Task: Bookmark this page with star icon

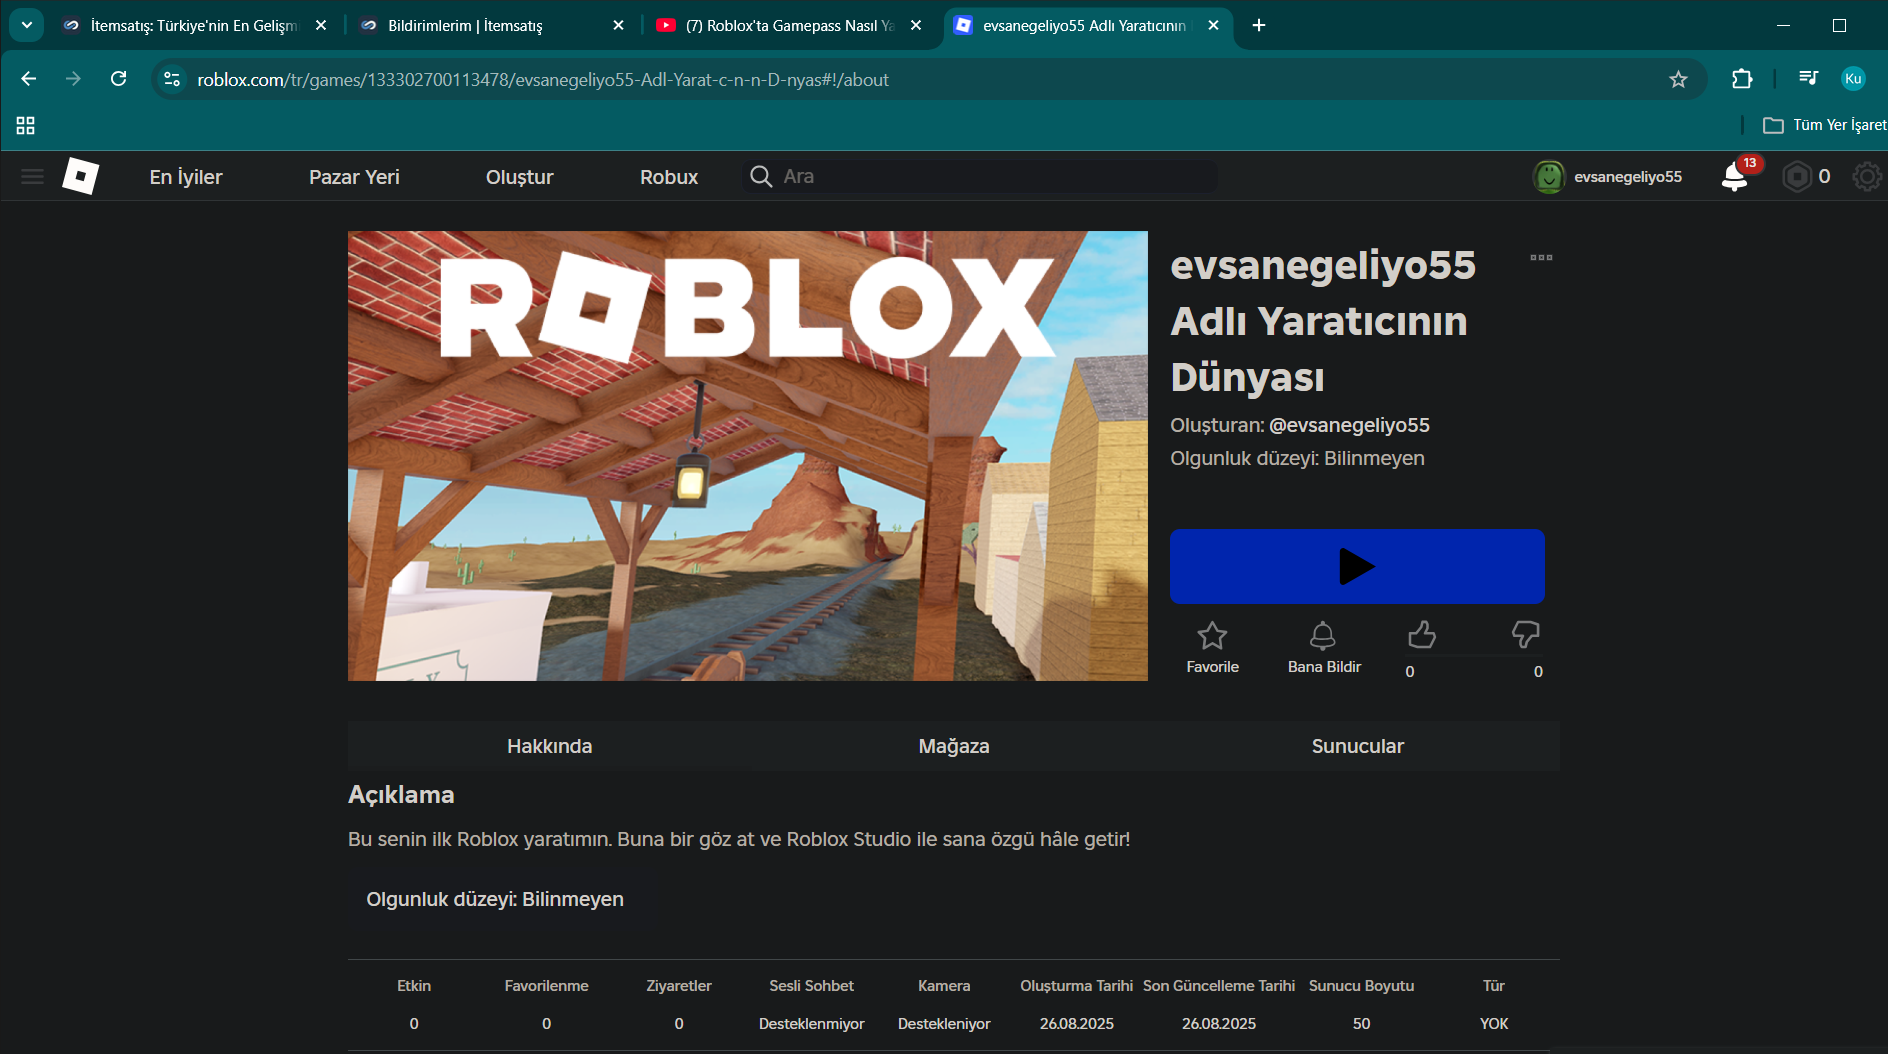Action: point(1678,79)
